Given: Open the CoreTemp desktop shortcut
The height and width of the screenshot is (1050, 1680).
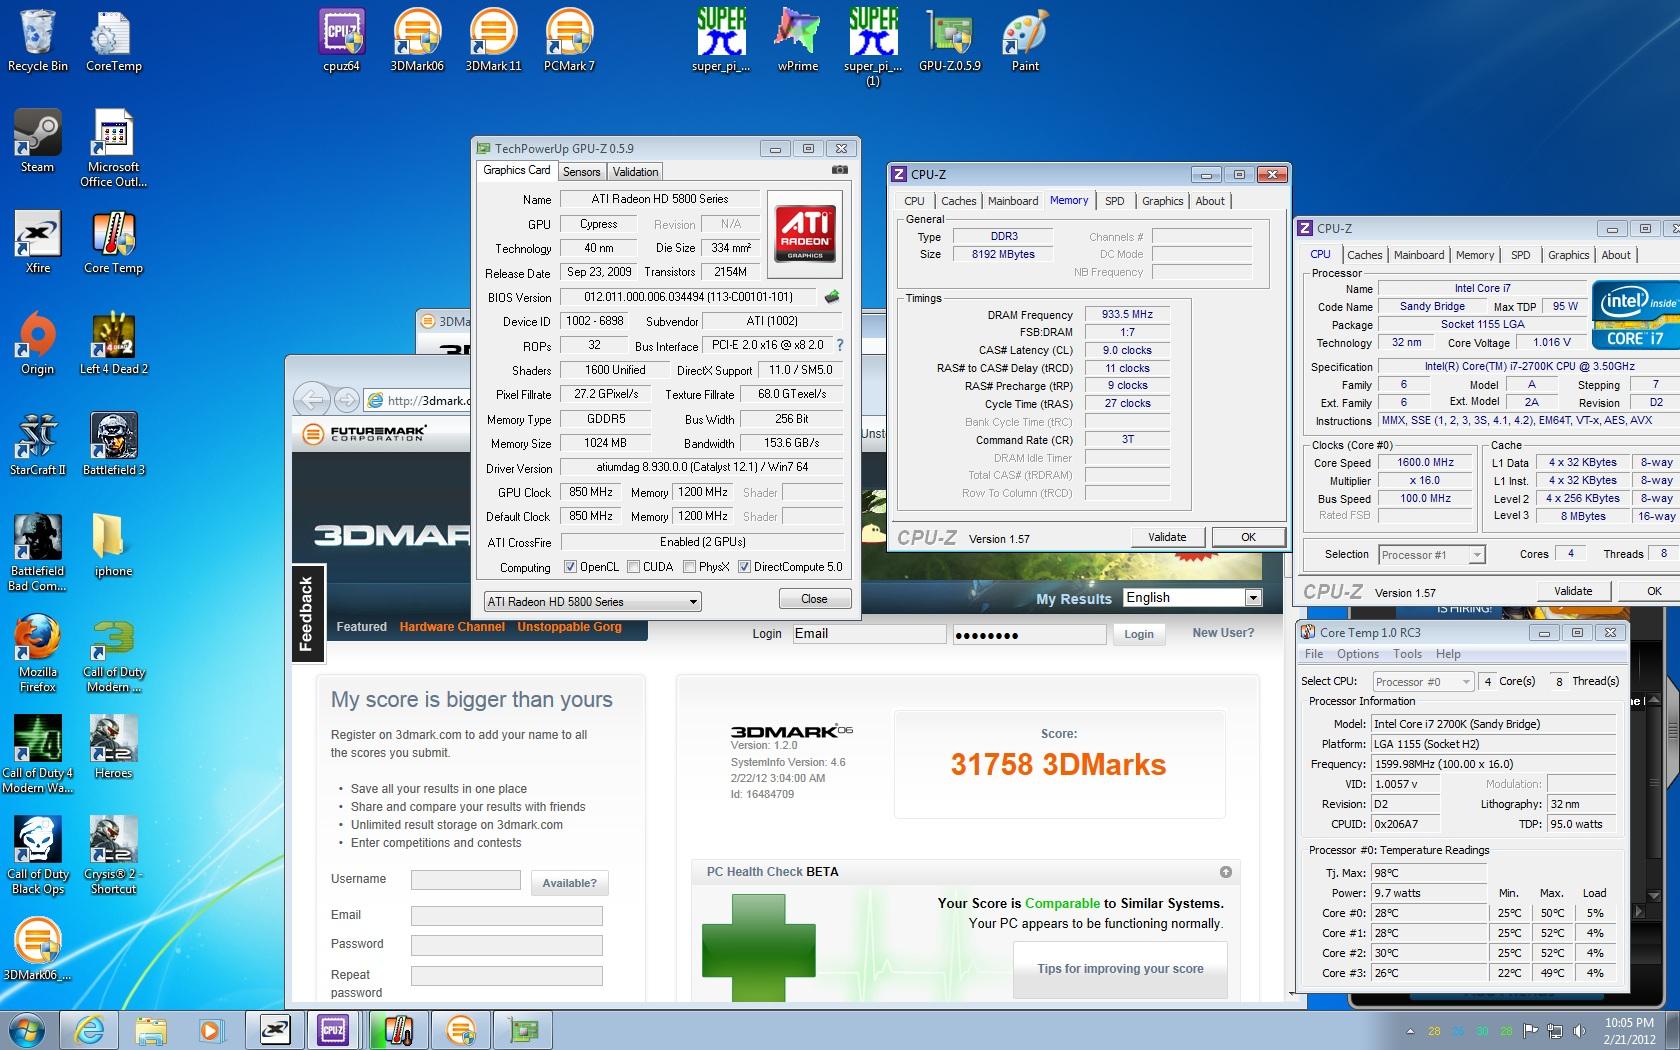Looking at the screenshot, I should point(113,40).
